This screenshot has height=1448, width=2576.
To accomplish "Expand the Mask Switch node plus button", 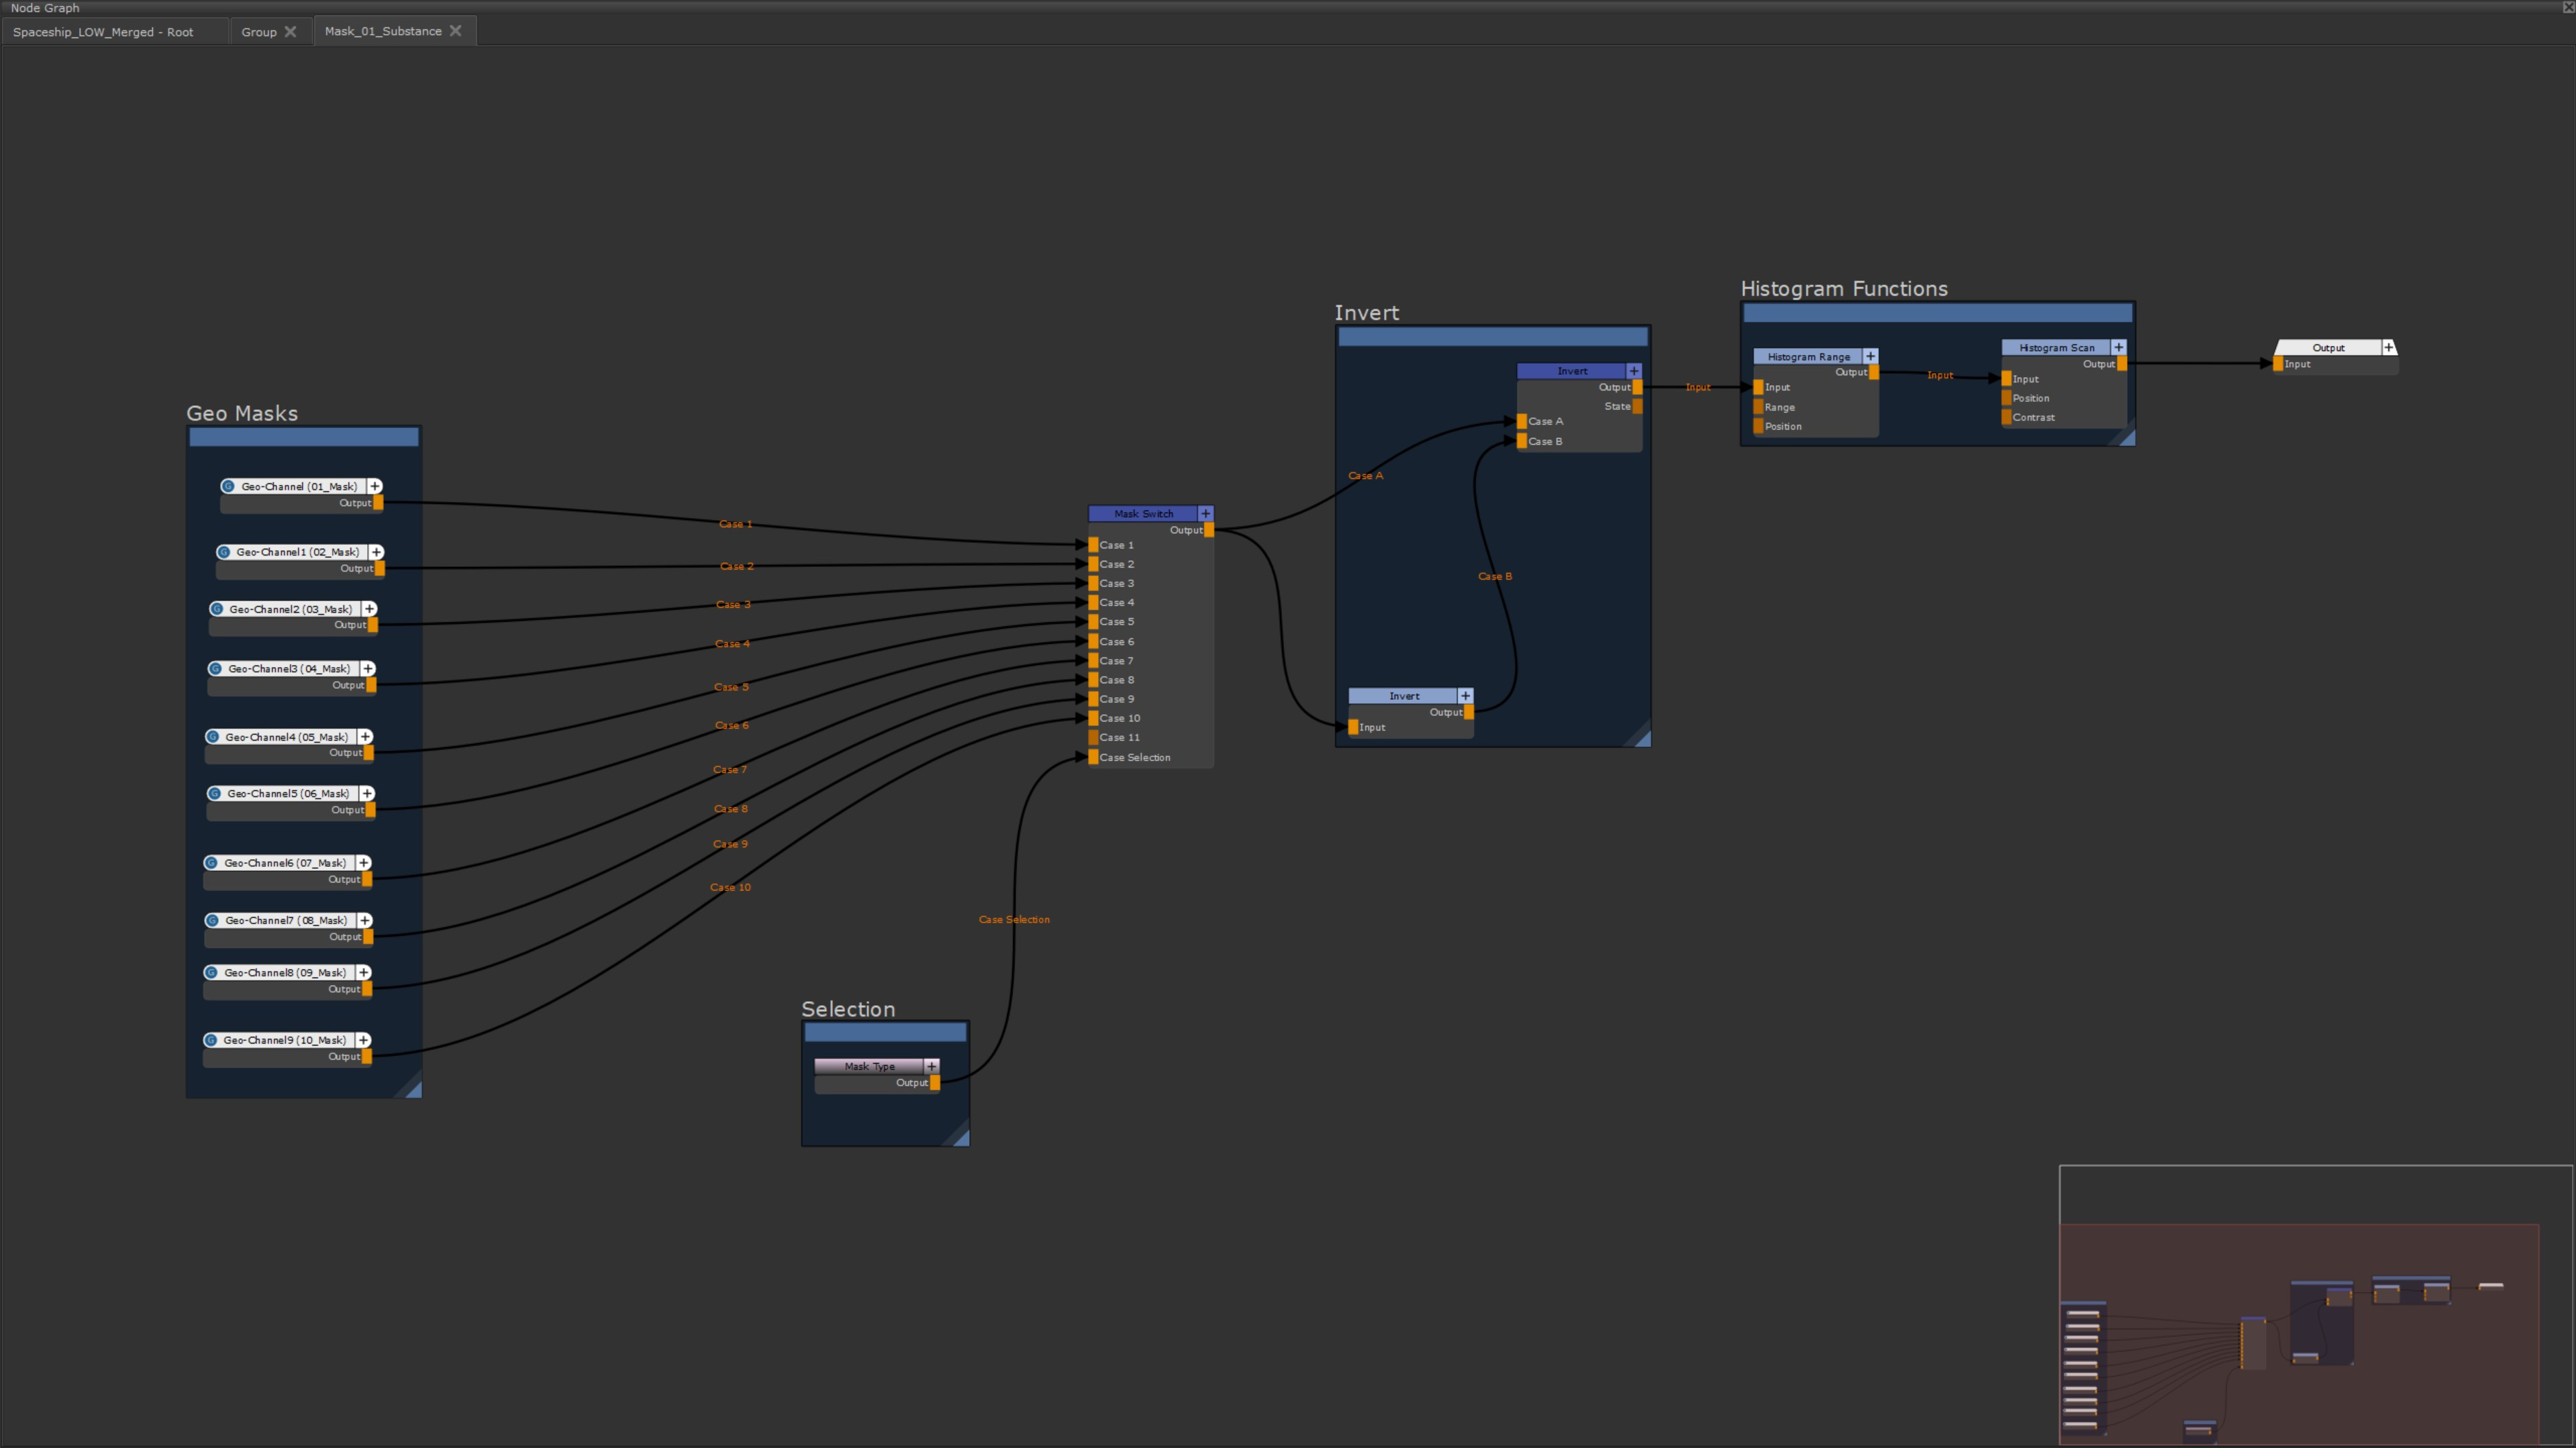I will pos(1206,513).
